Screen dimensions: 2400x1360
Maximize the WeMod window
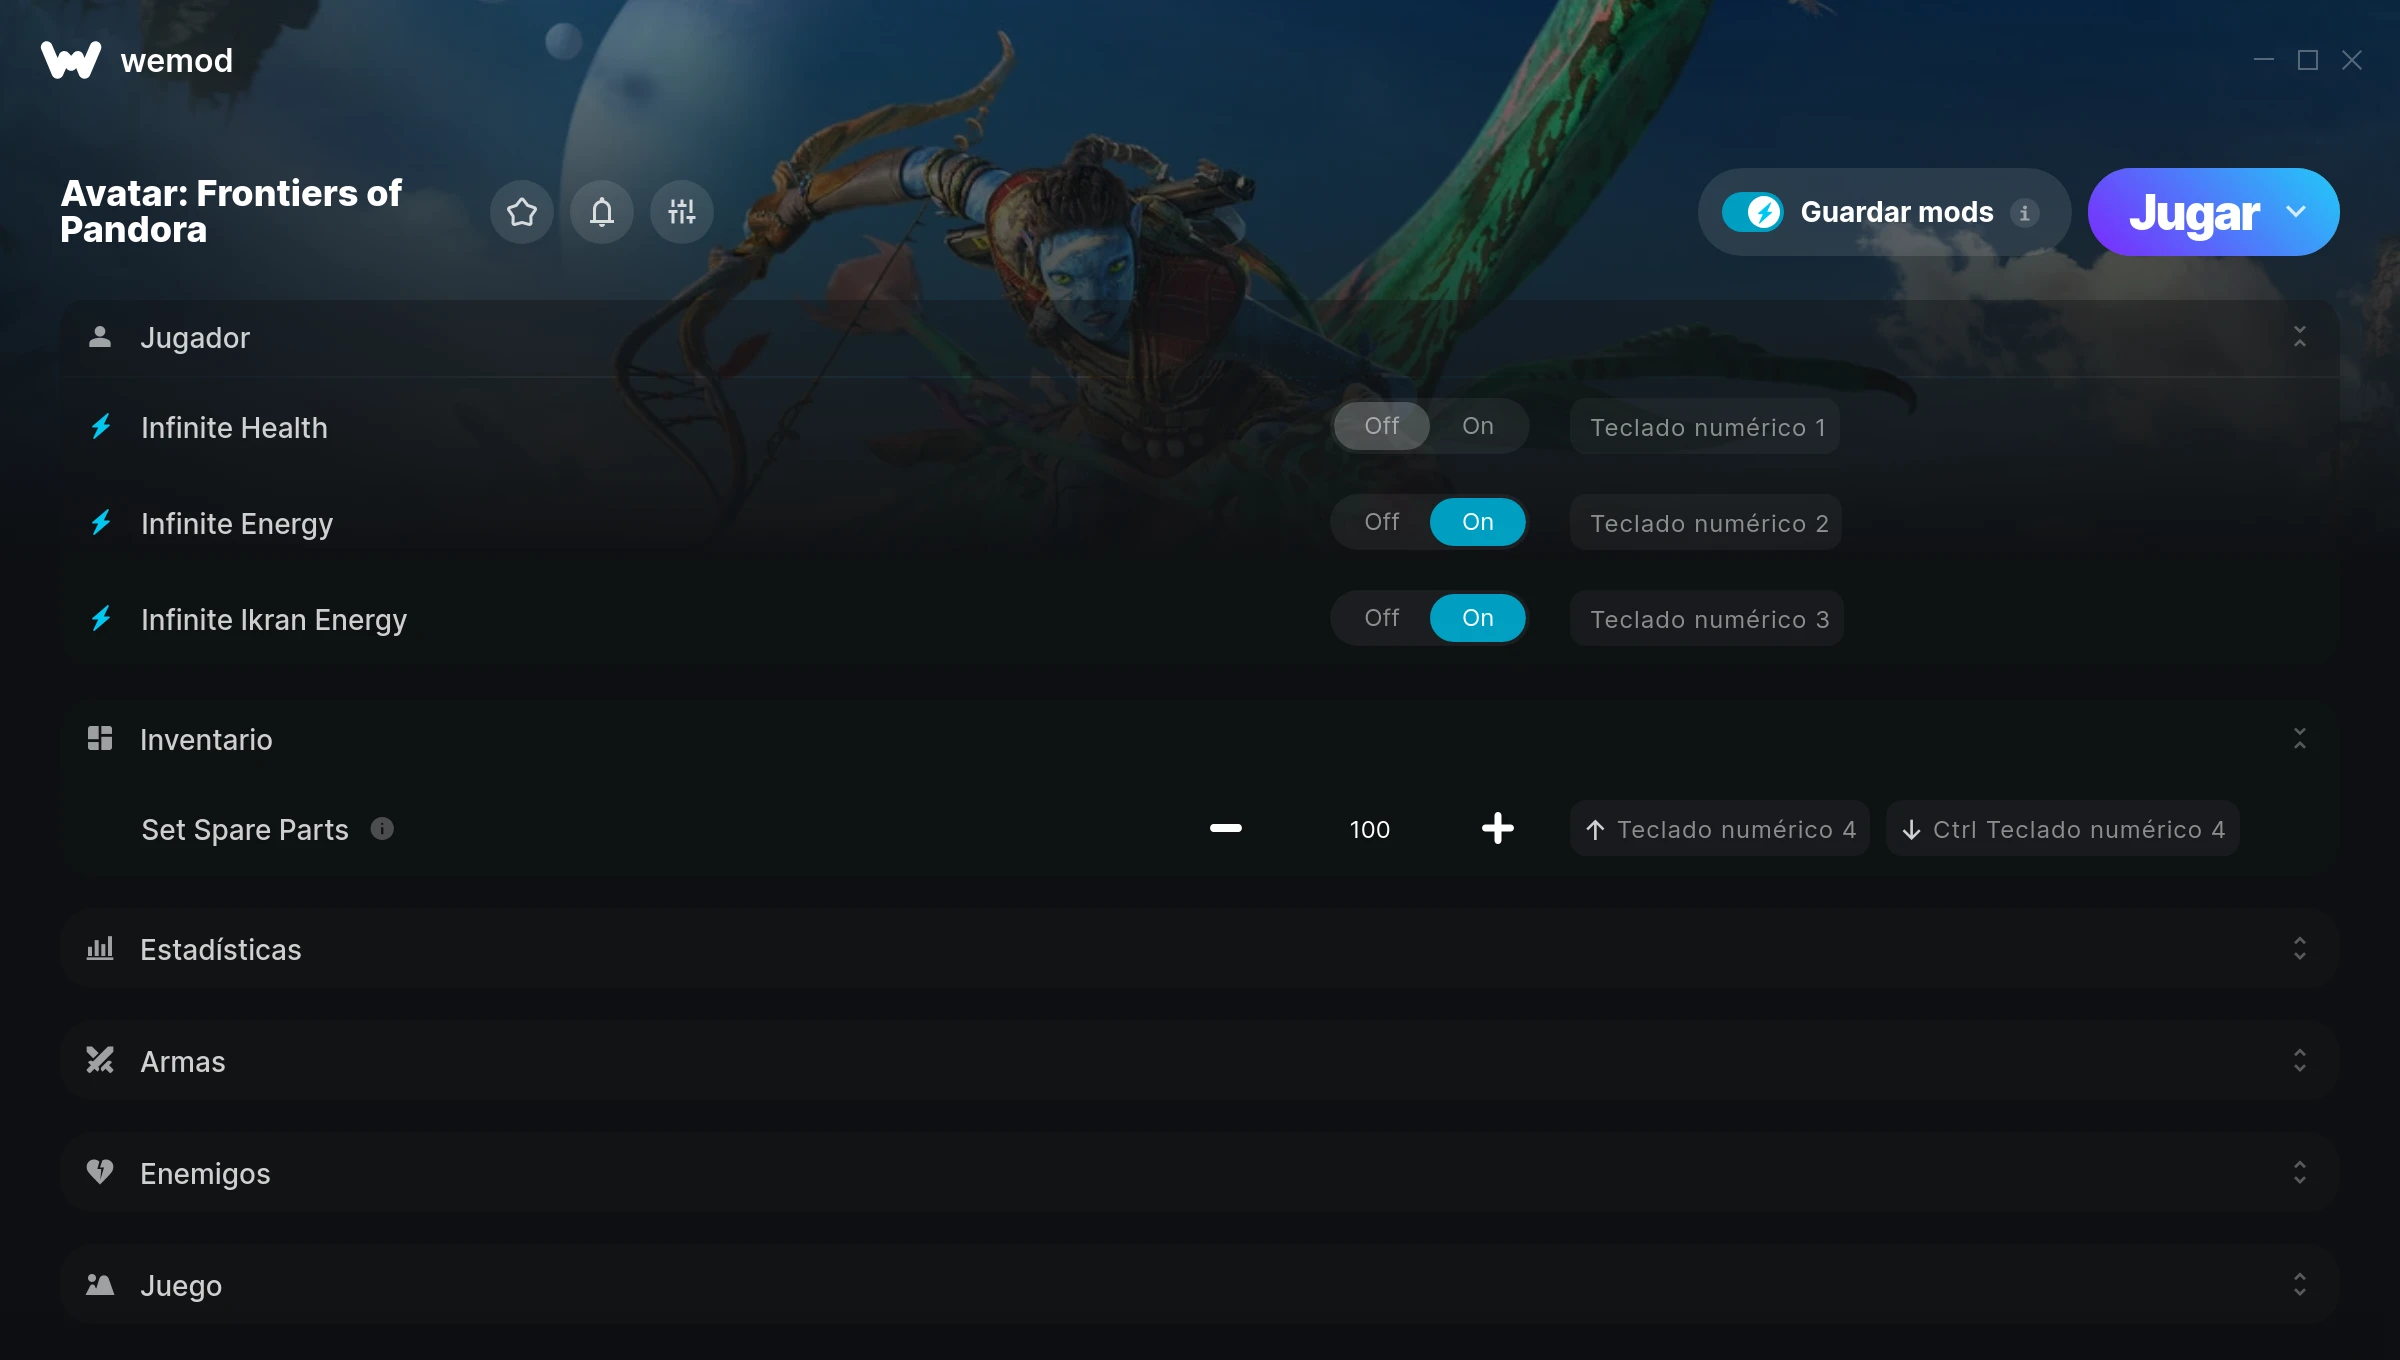[2308, 60]
